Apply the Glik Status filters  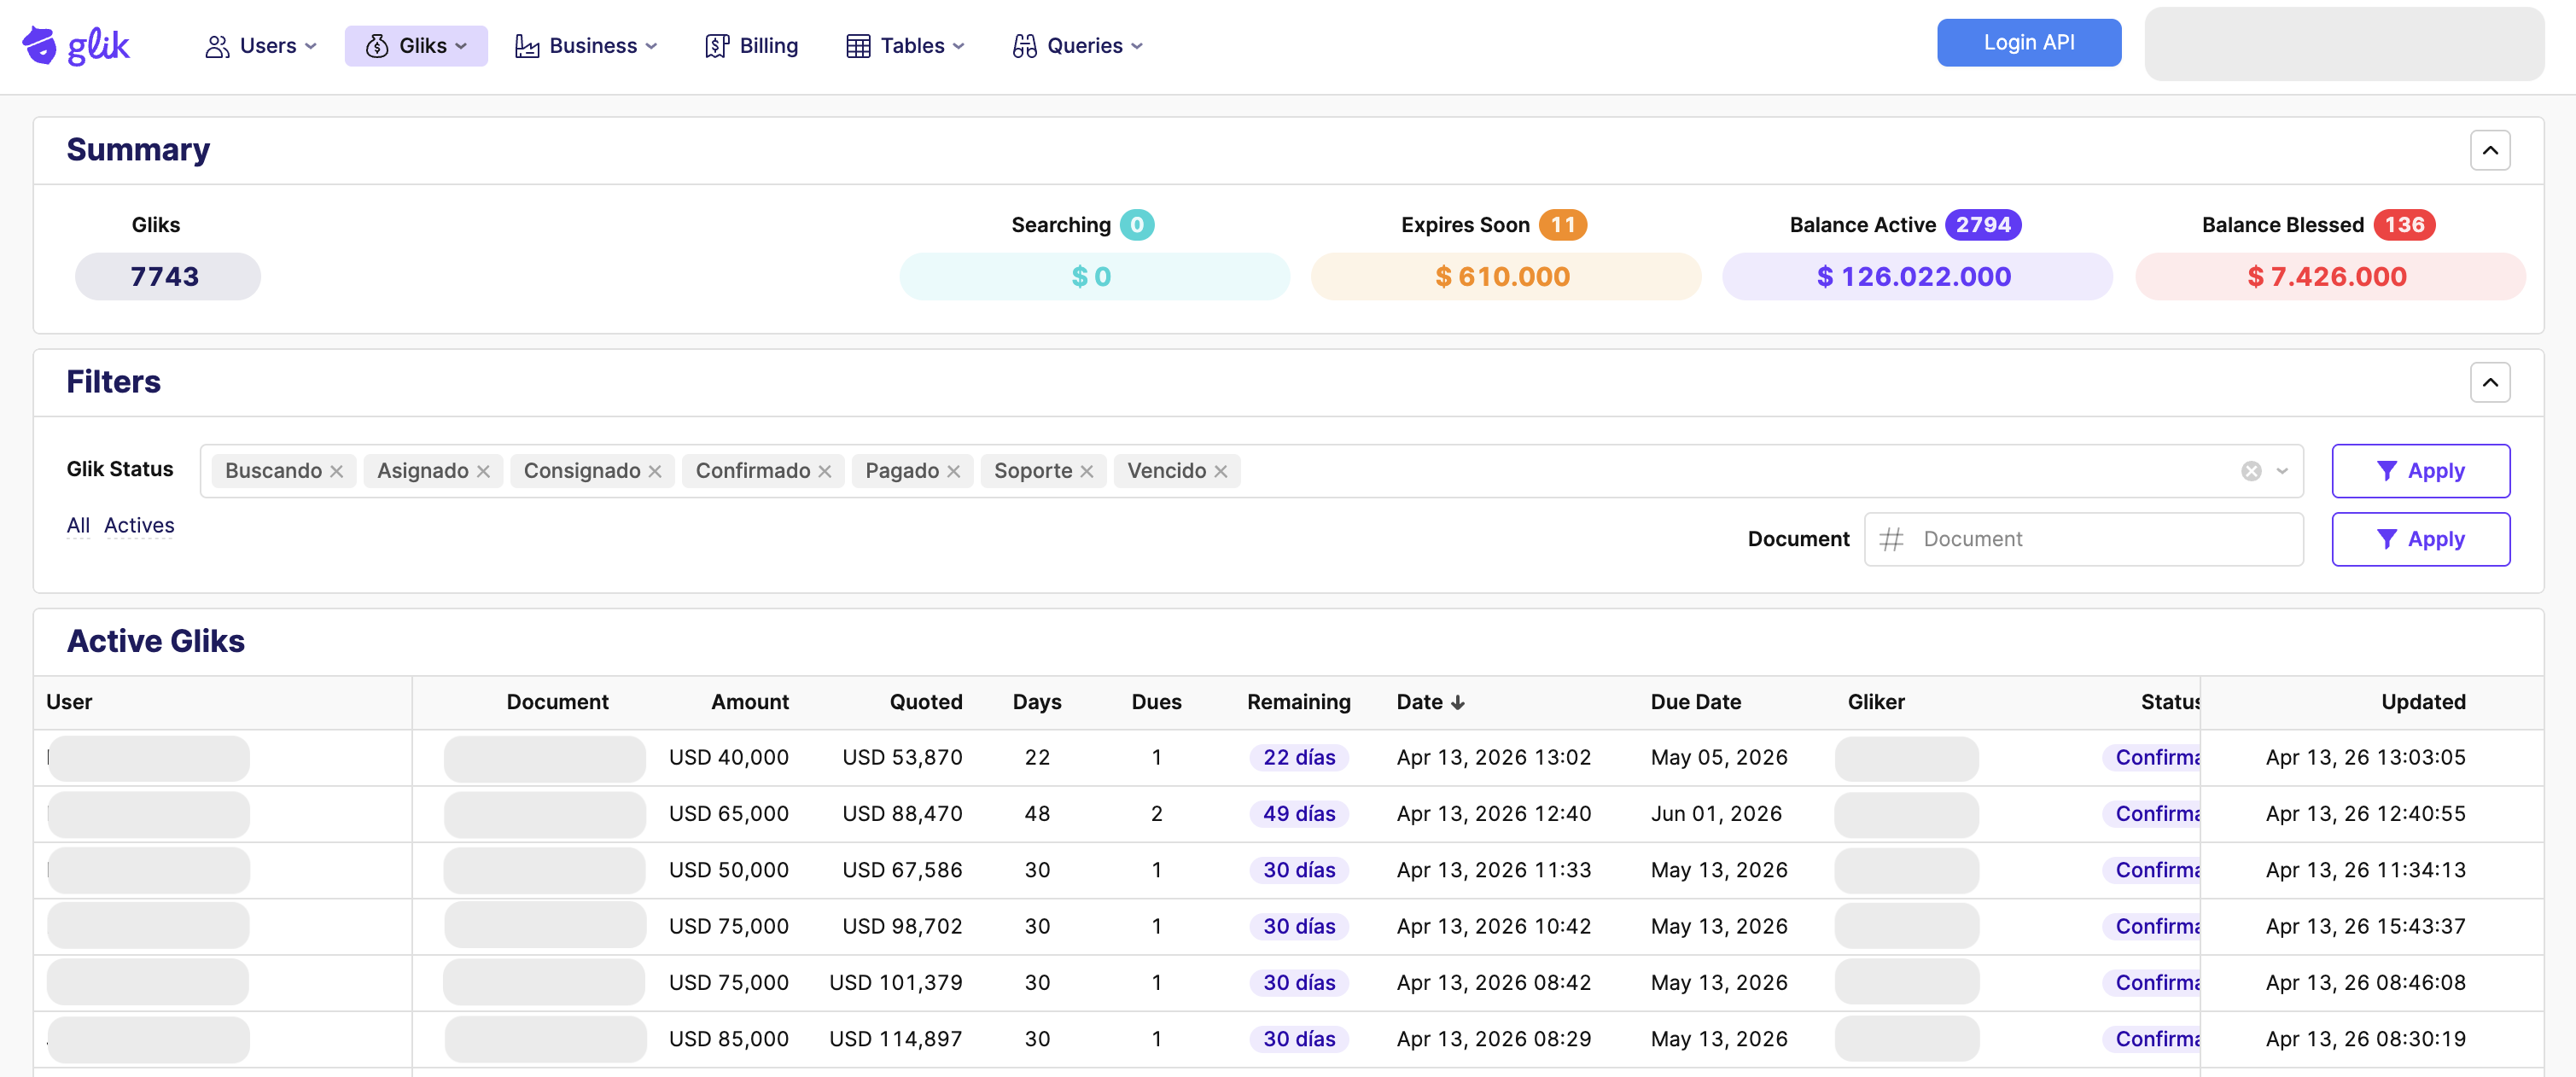tap(2421, 470)
